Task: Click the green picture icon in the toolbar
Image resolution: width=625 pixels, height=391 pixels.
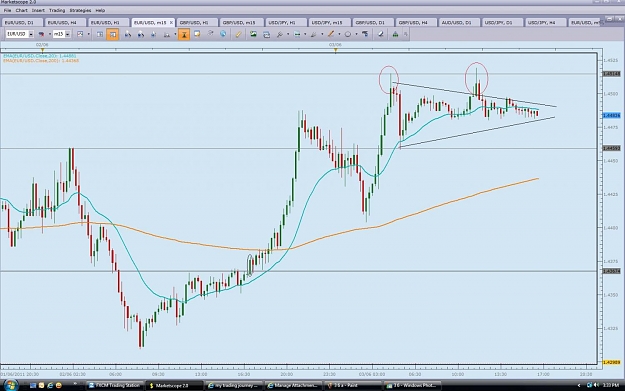Action: pyautogui.click(x=253, y=34)
